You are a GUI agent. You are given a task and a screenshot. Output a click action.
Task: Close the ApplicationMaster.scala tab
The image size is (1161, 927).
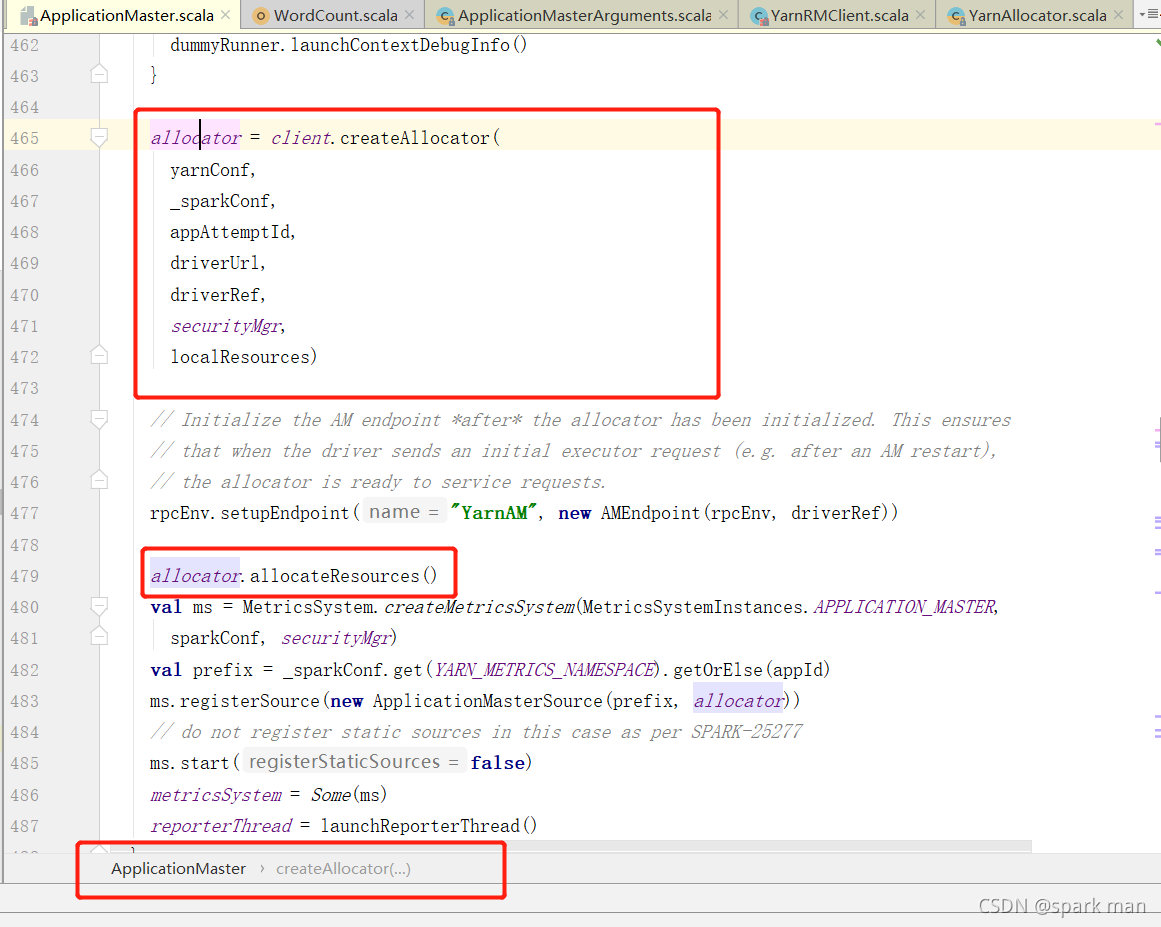[225, 15]
